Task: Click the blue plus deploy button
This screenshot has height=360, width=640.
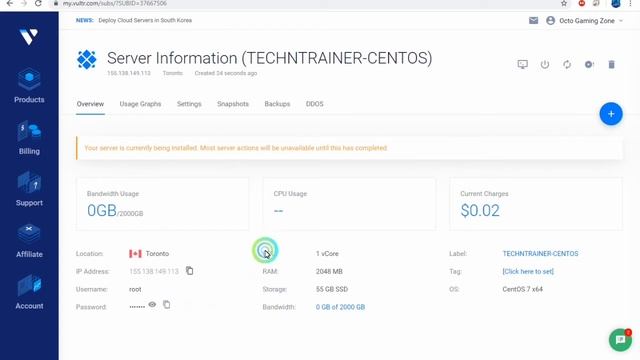Action: pos(611,114)
